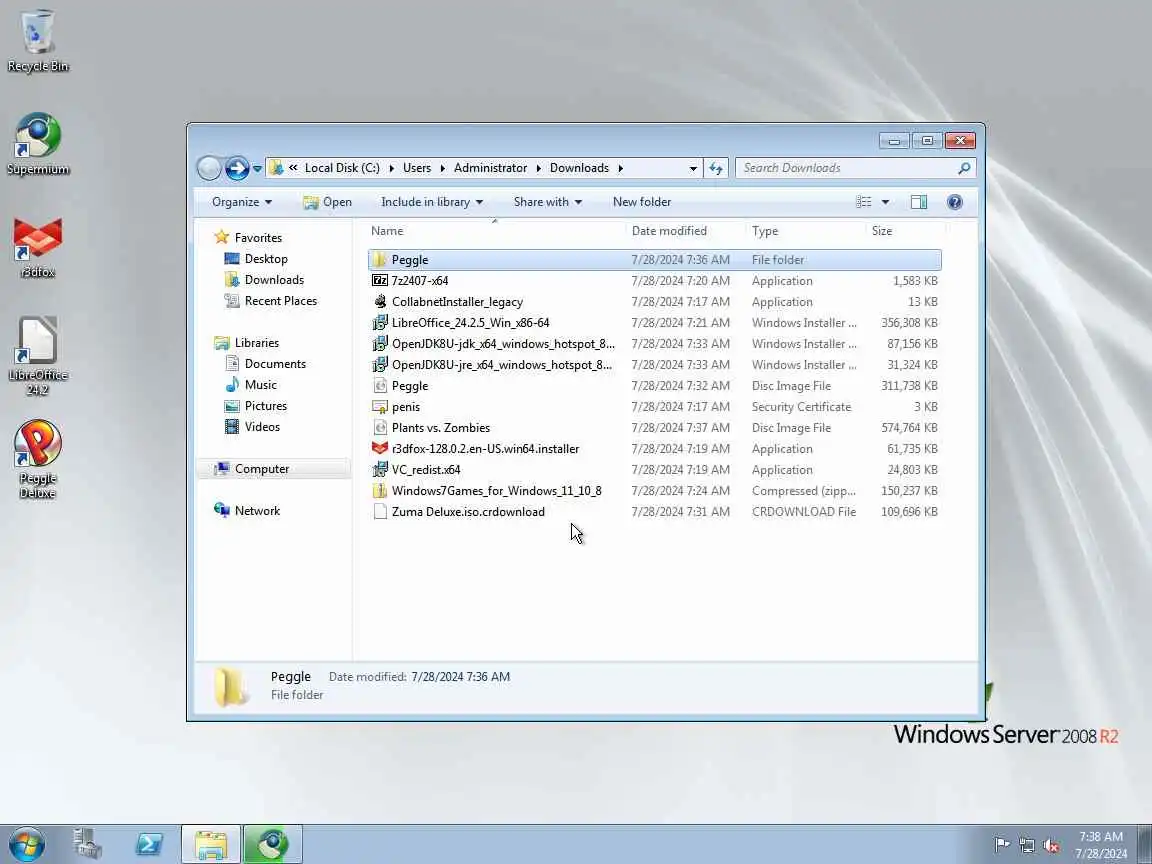Open the Recycle Bin desktop icon
1152x864 pixels.
pyautogui.click(x=37, y=40)
